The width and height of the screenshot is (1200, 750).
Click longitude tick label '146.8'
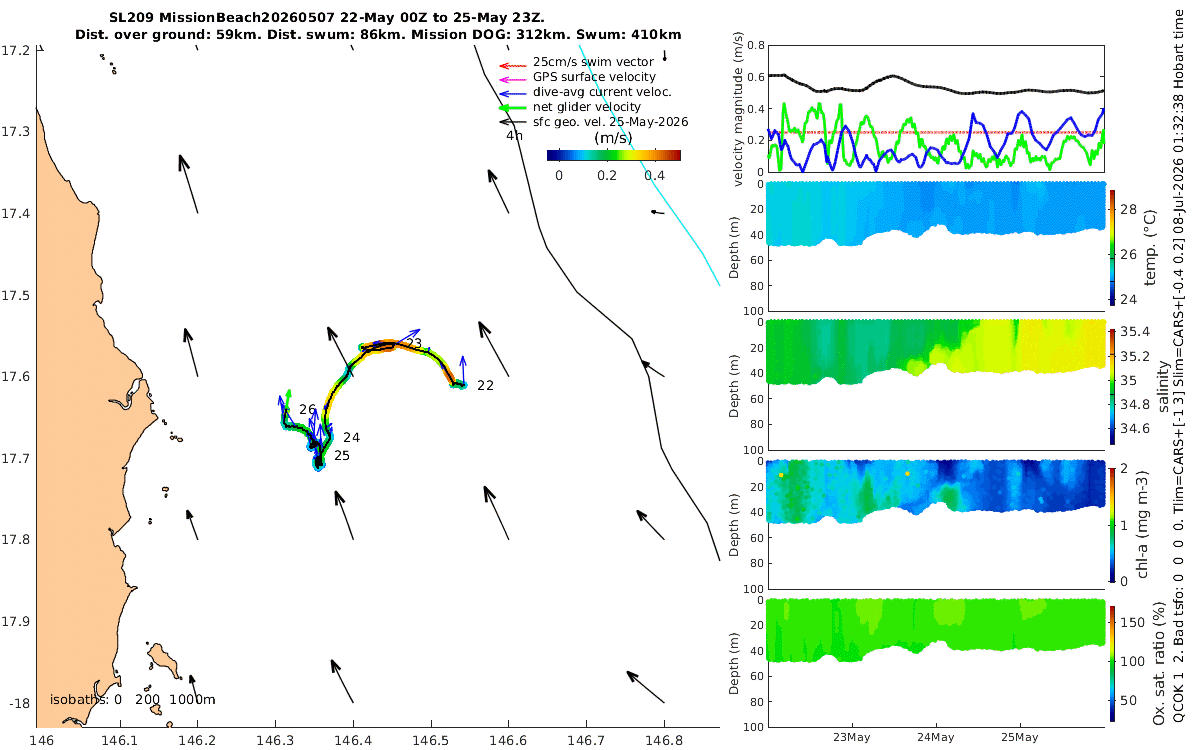tap(664, 741)
